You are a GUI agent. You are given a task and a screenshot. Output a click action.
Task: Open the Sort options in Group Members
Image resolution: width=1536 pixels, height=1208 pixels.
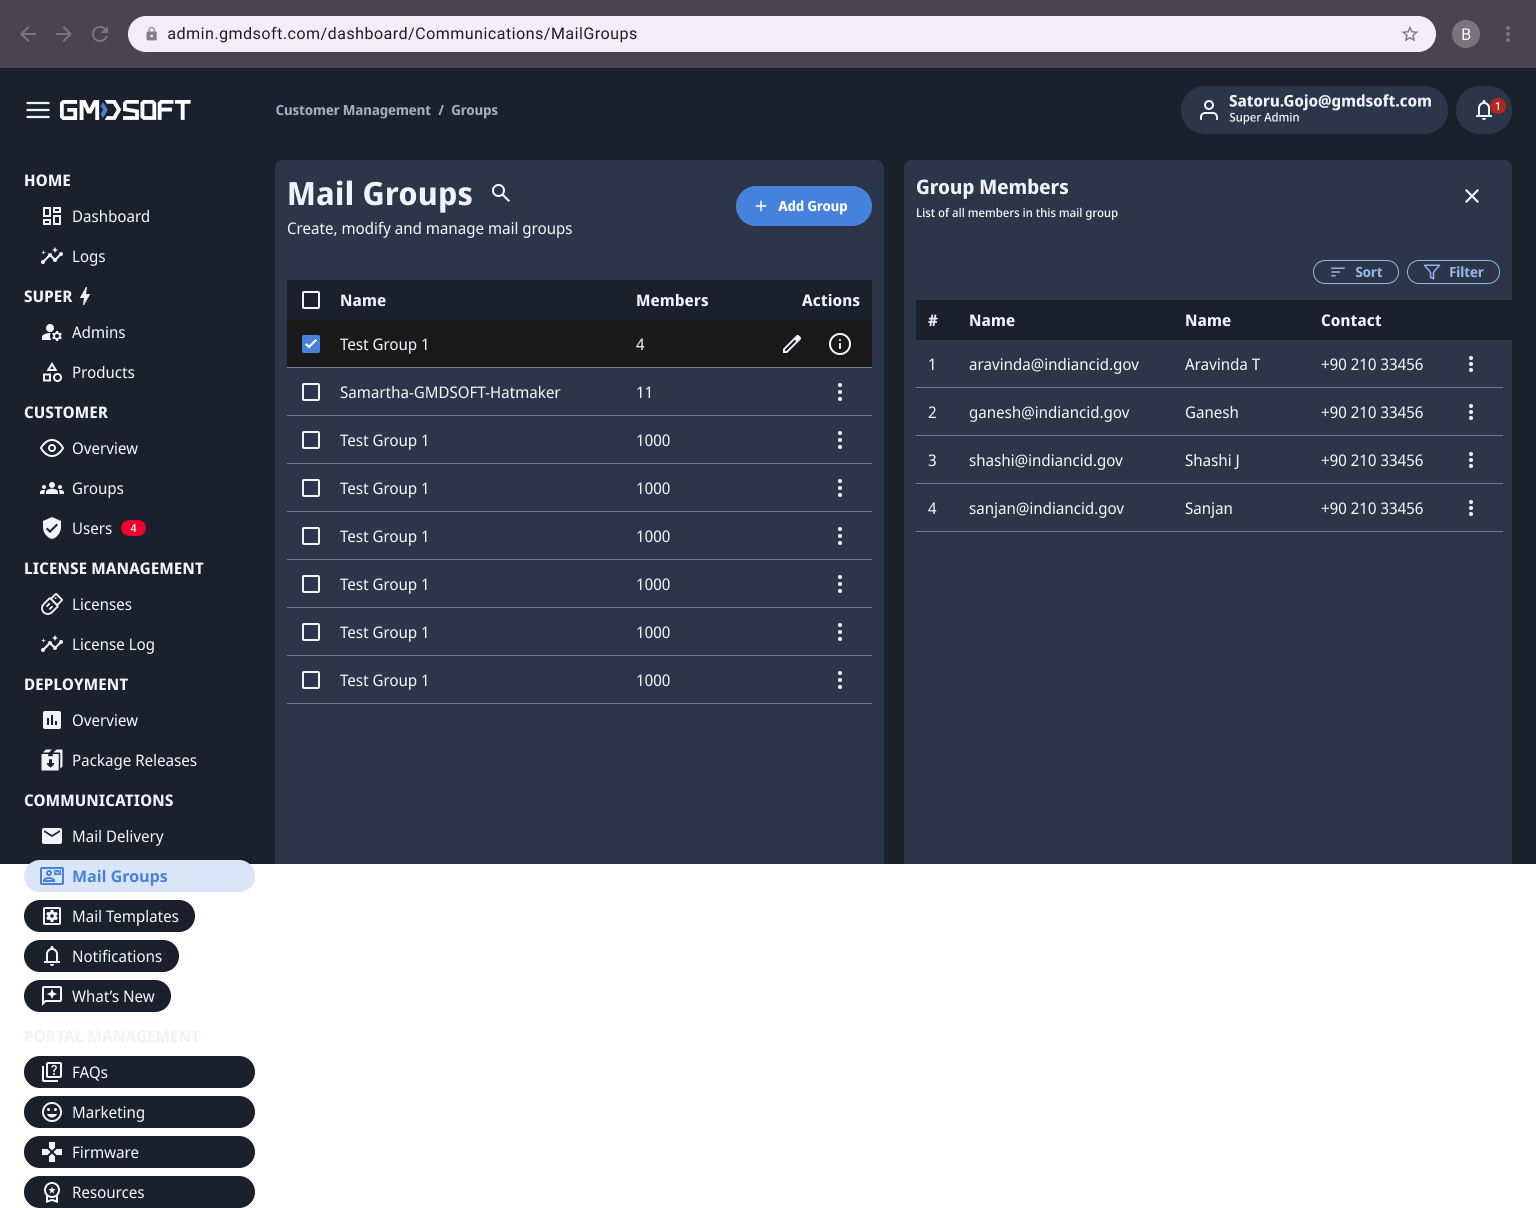[1356, 272]
